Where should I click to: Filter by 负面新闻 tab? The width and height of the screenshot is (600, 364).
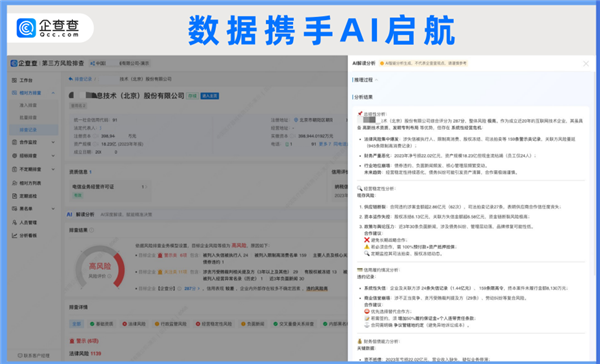253,324
